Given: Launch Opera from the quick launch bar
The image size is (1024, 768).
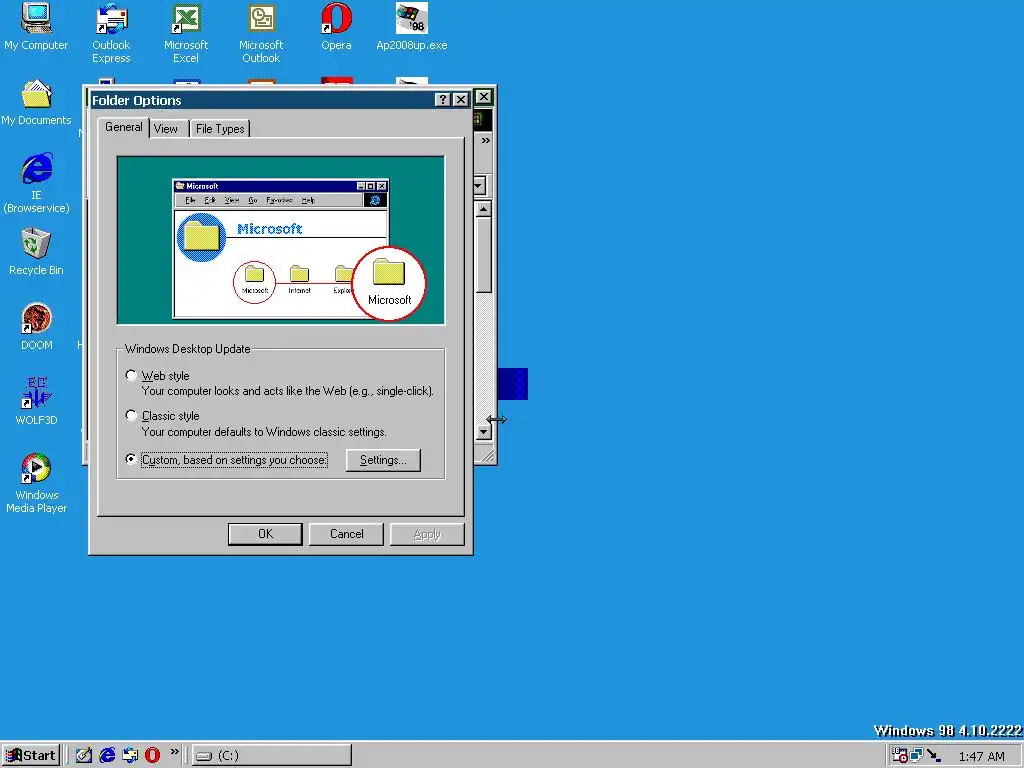Looking at the screenshot, I should coord(152,755).
